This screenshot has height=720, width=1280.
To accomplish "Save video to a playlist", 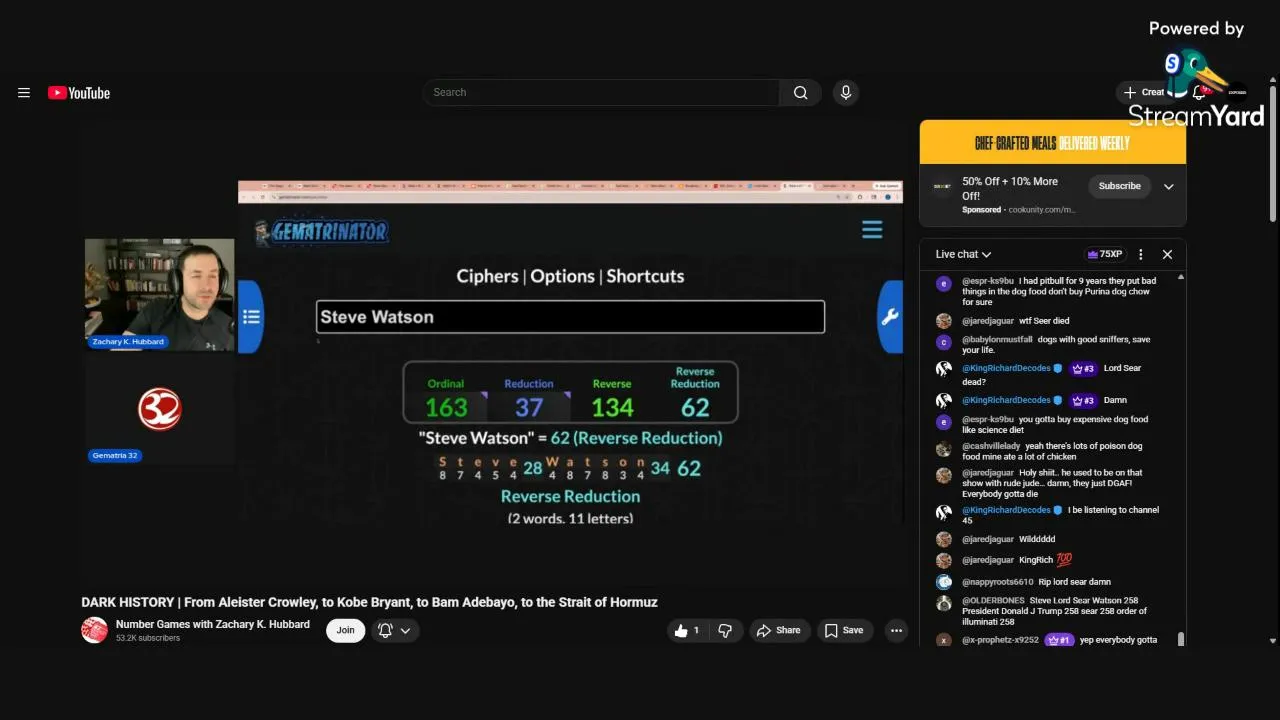I will click(x=843, y=630).
